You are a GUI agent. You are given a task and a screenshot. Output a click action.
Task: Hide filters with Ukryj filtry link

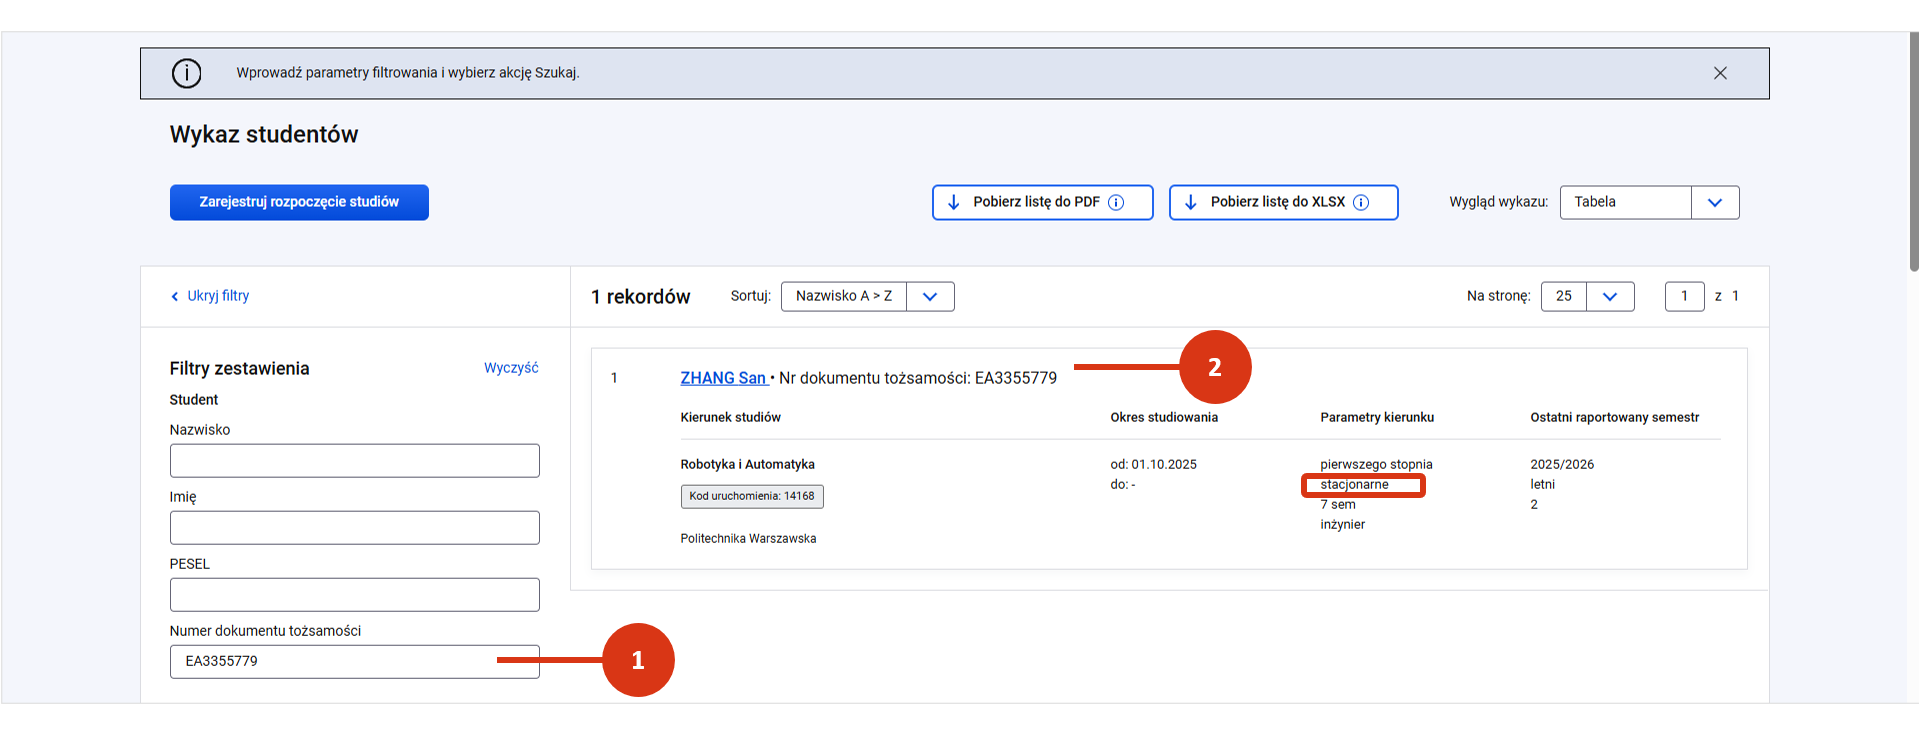[210, 296]
